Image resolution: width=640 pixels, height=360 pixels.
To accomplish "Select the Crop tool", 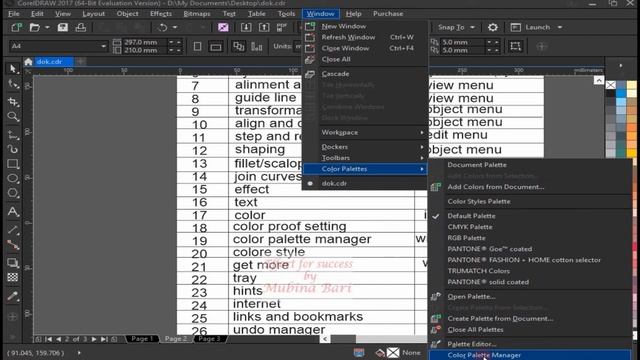I will click(13, 101).
